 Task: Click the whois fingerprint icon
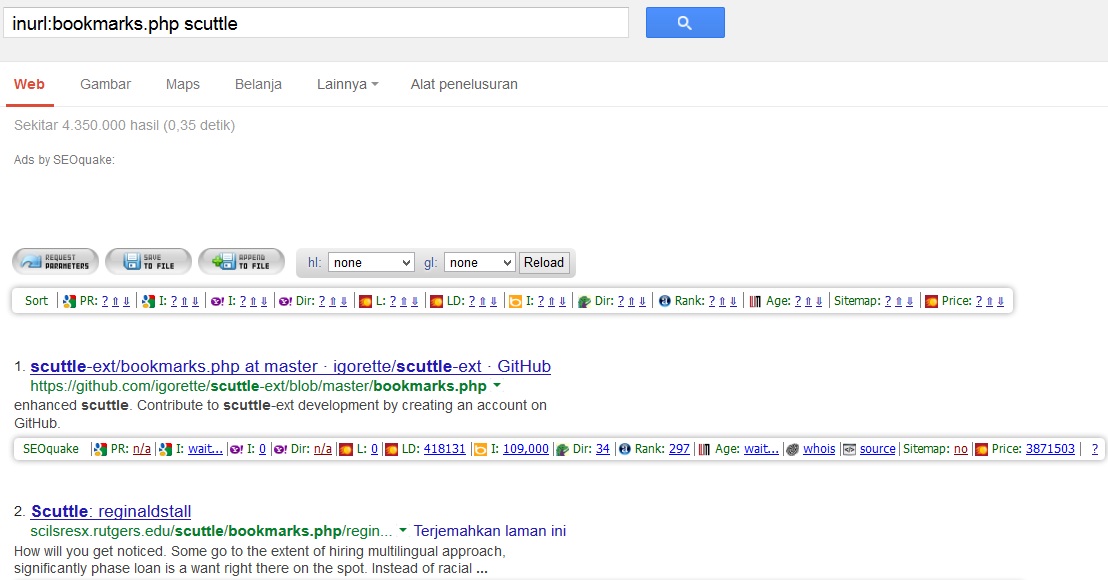tap(793, 449)
